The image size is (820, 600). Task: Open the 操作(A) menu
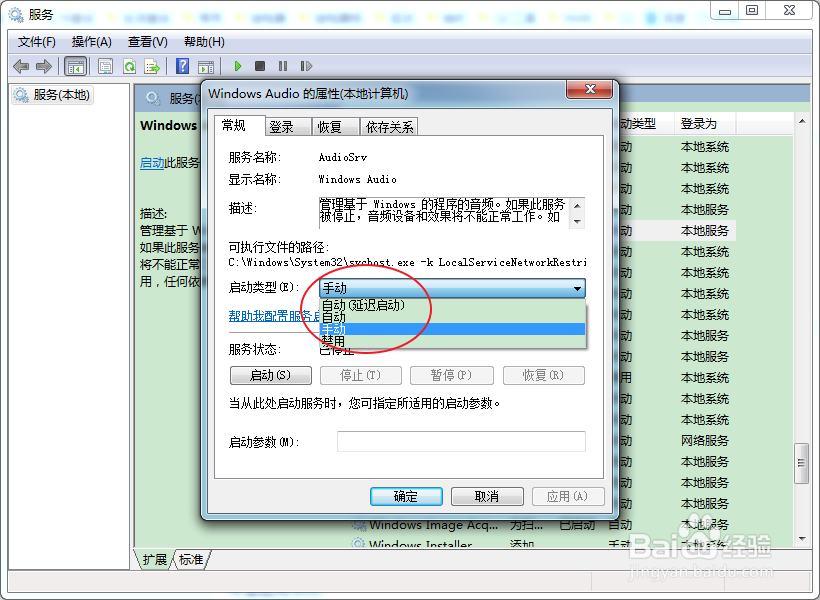[92, 42]
